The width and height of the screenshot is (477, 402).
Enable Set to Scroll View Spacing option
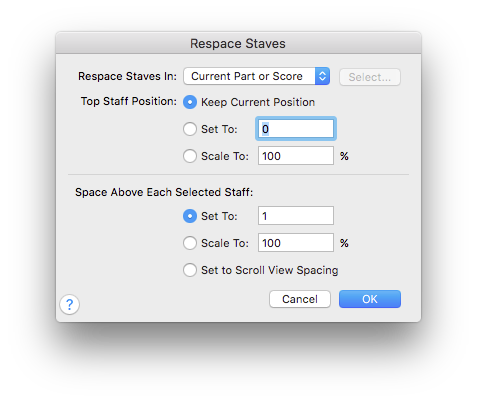[190, 270]
